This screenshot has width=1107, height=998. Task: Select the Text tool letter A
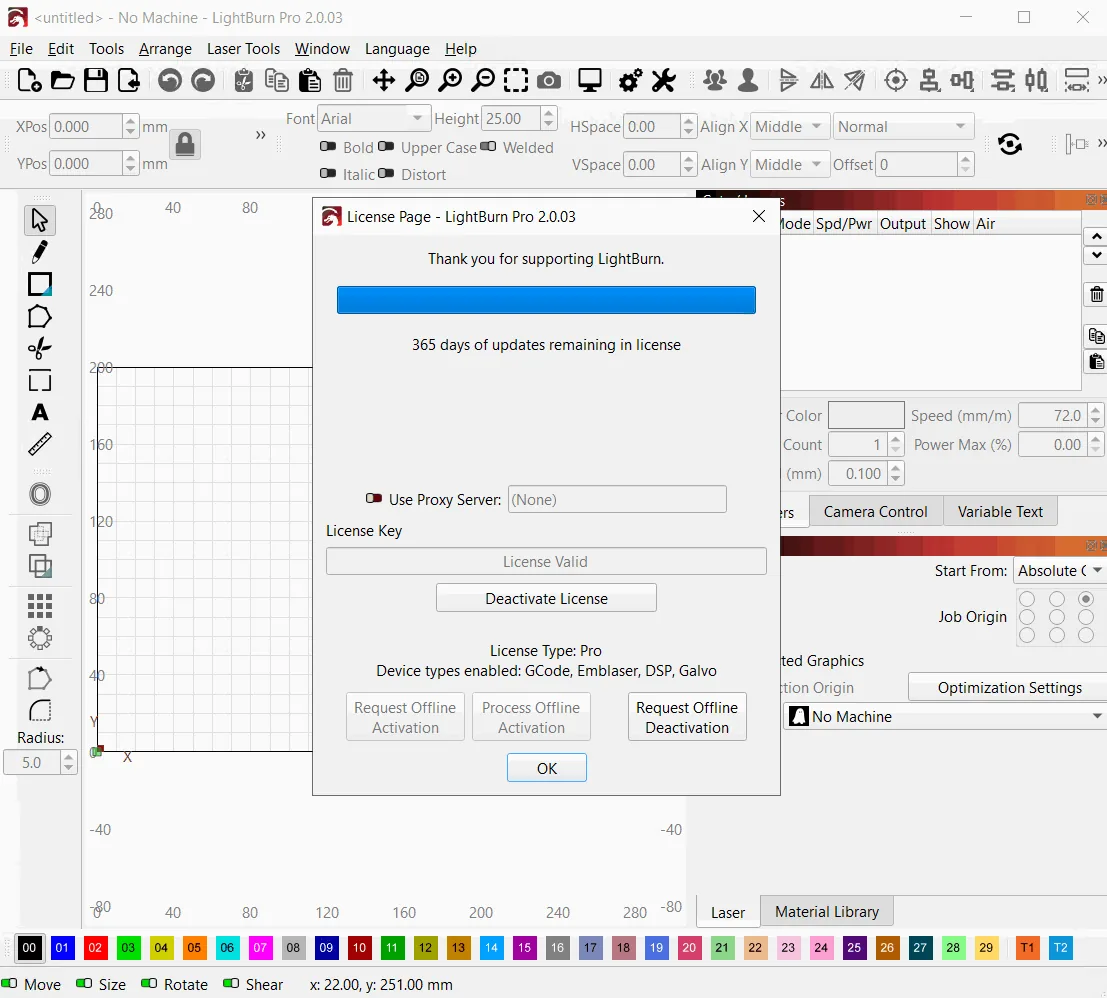point(40,412)
